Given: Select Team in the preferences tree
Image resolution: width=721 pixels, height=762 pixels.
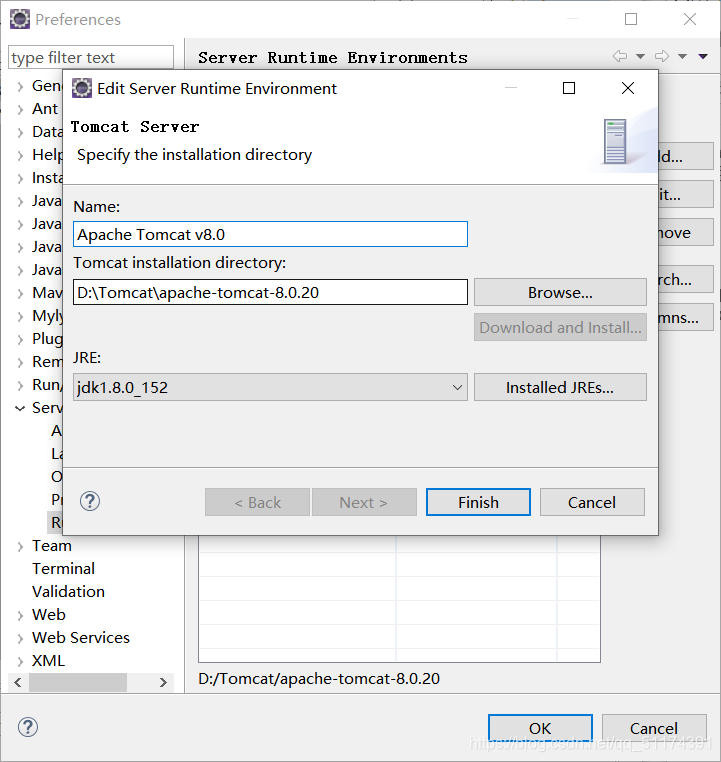Looking at the screenshot, I should [x=52, y=546].
